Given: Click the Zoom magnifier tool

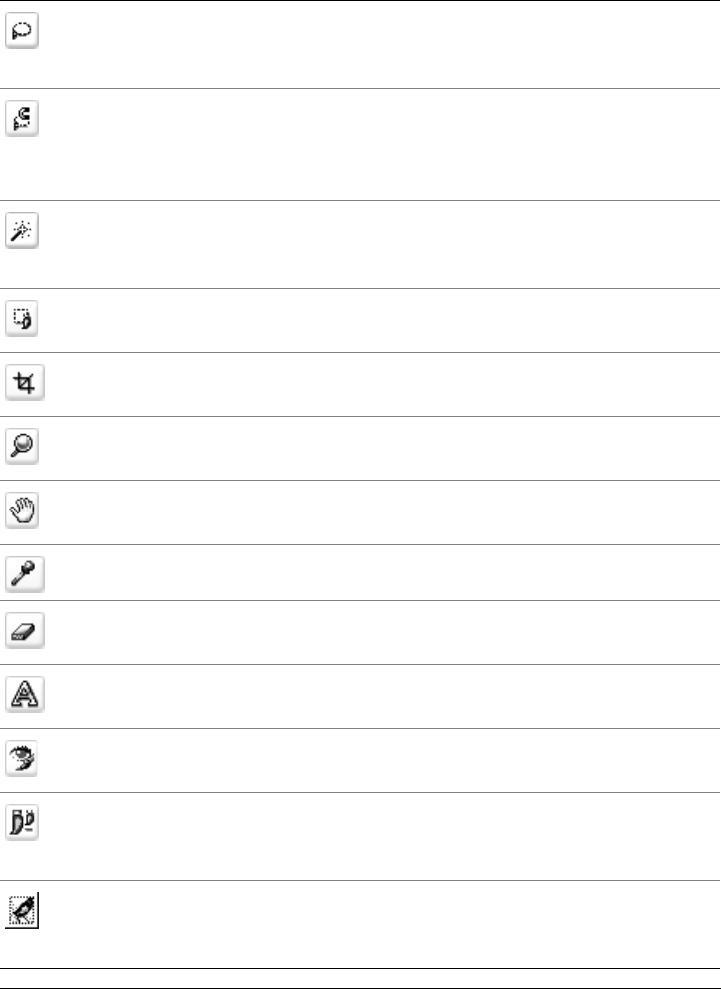Looking at the screenshot, I should pos(22,446).
